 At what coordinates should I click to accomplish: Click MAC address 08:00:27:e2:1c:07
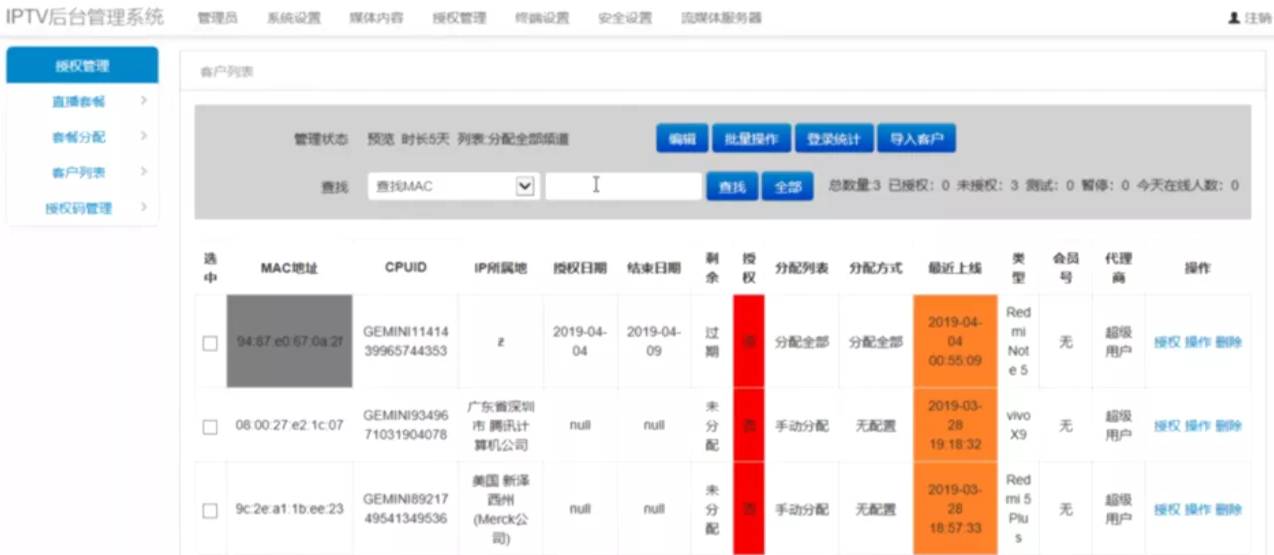click(x=289, y=425)
